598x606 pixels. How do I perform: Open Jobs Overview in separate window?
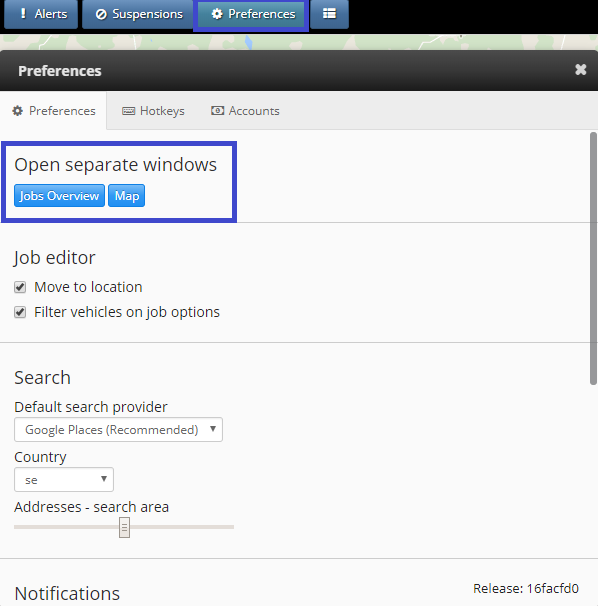pyautogui.click(x=60, y=196)
